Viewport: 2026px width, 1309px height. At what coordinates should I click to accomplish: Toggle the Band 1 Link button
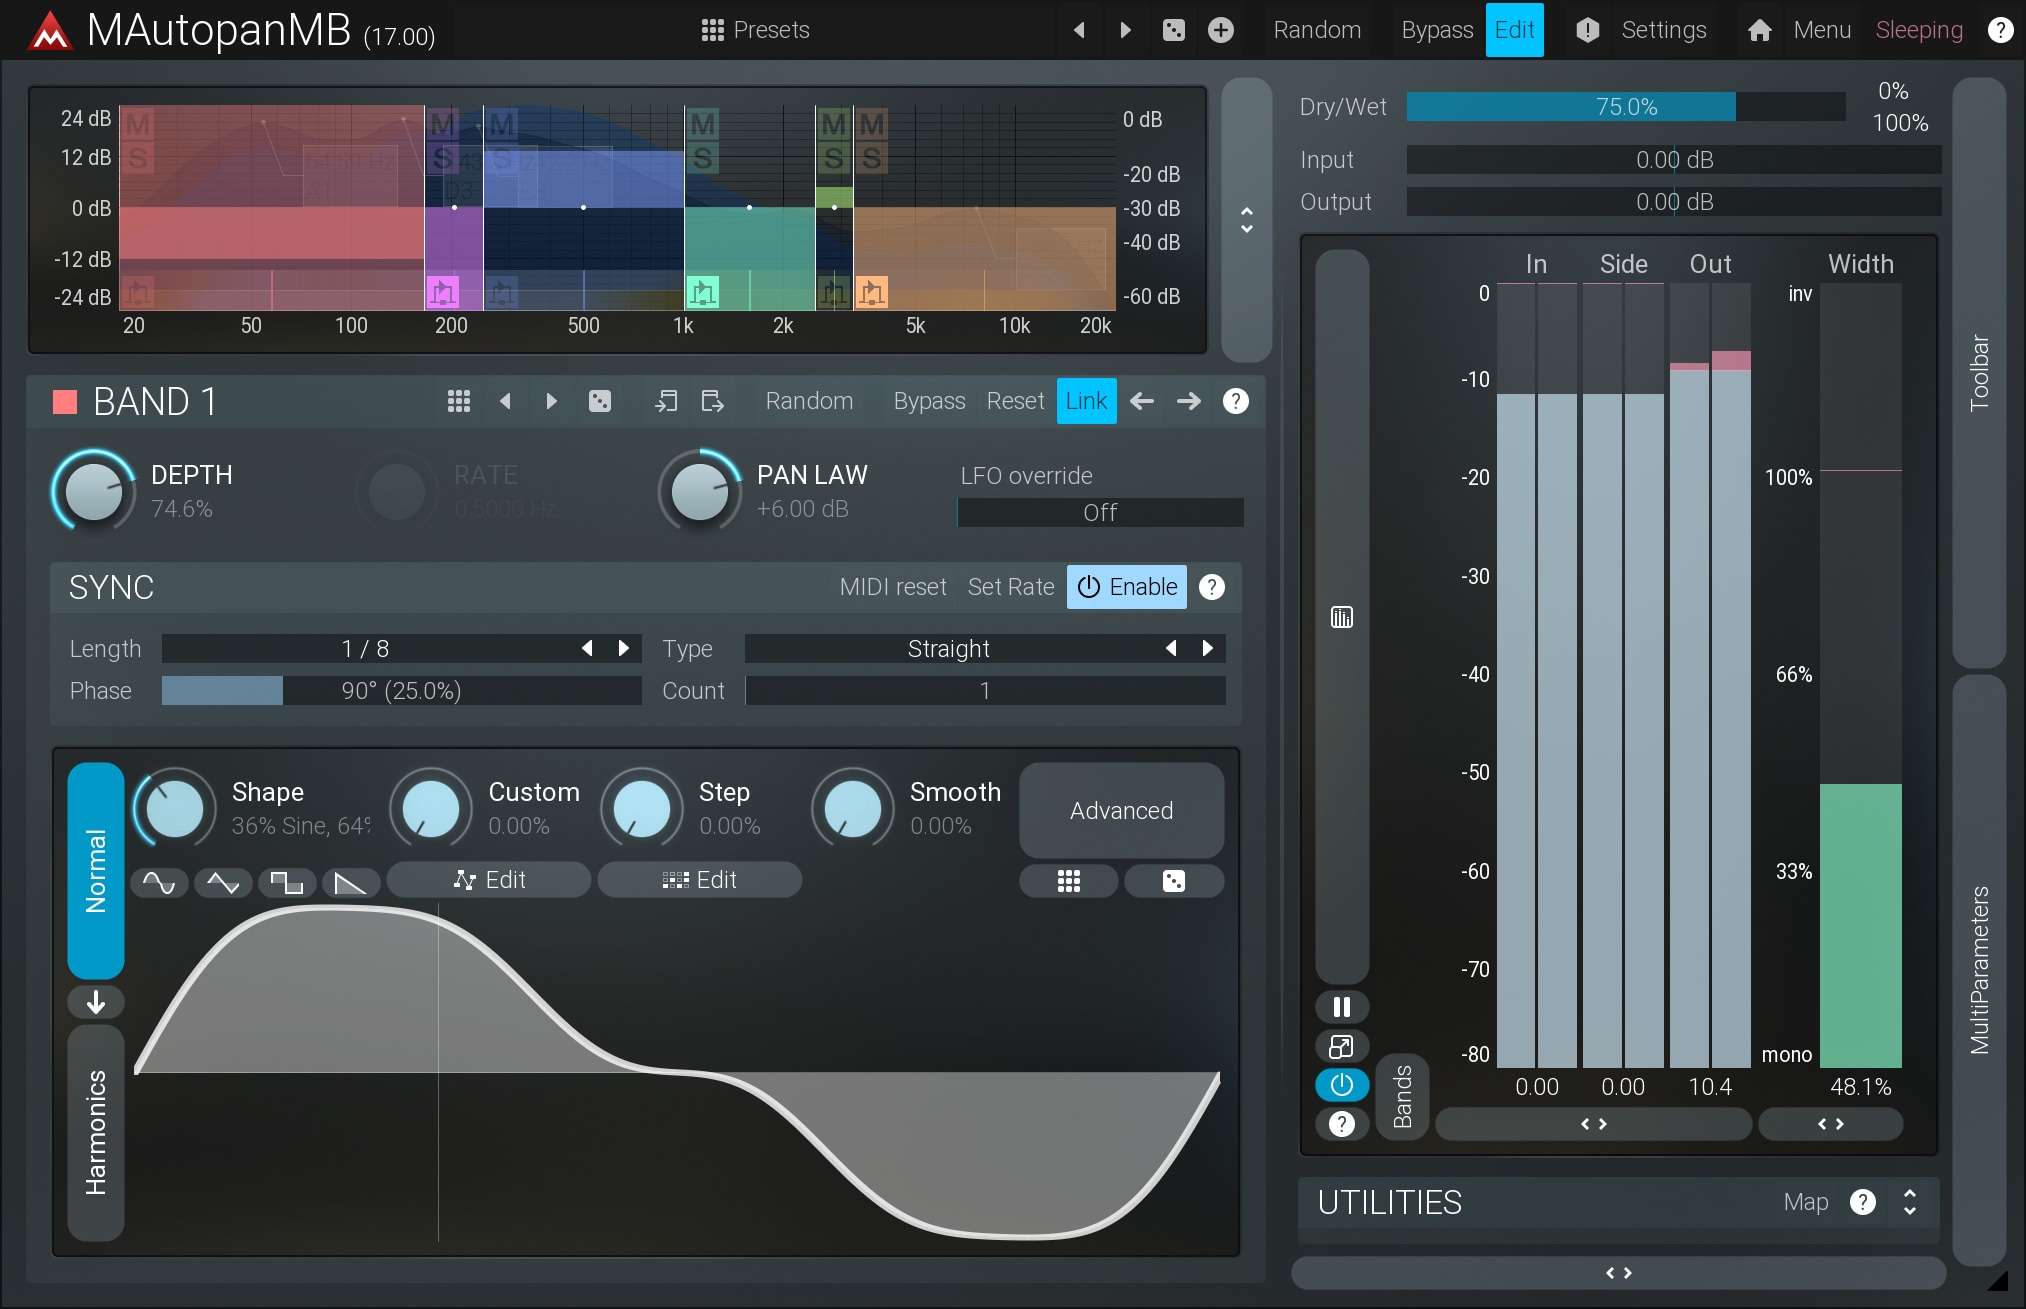(1085, 401)
